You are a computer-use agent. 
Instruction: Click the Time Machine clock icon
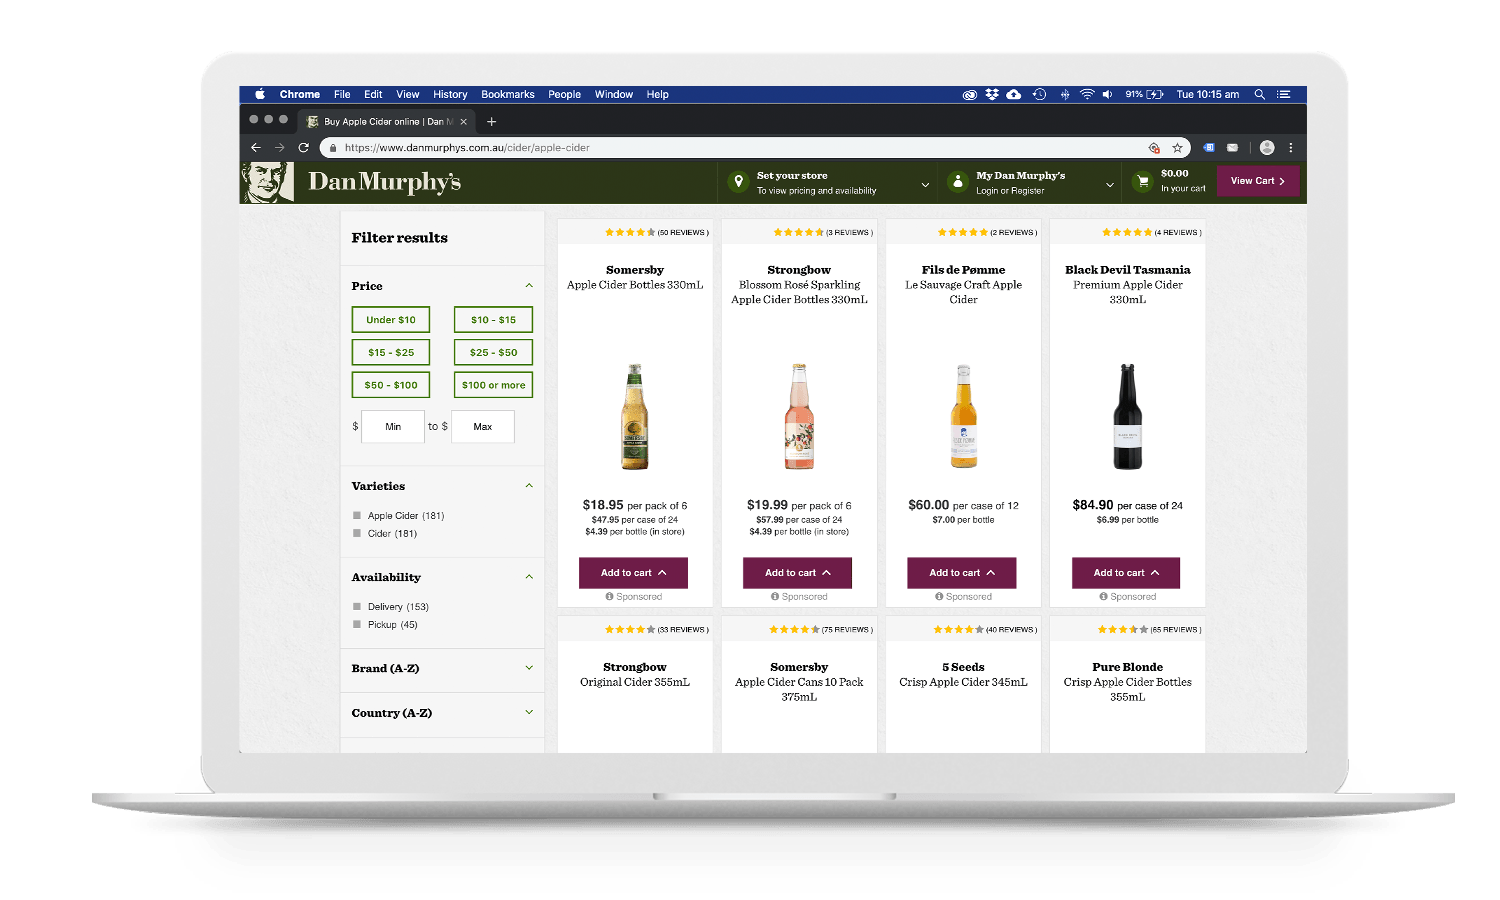click(x=1039, y=94)
